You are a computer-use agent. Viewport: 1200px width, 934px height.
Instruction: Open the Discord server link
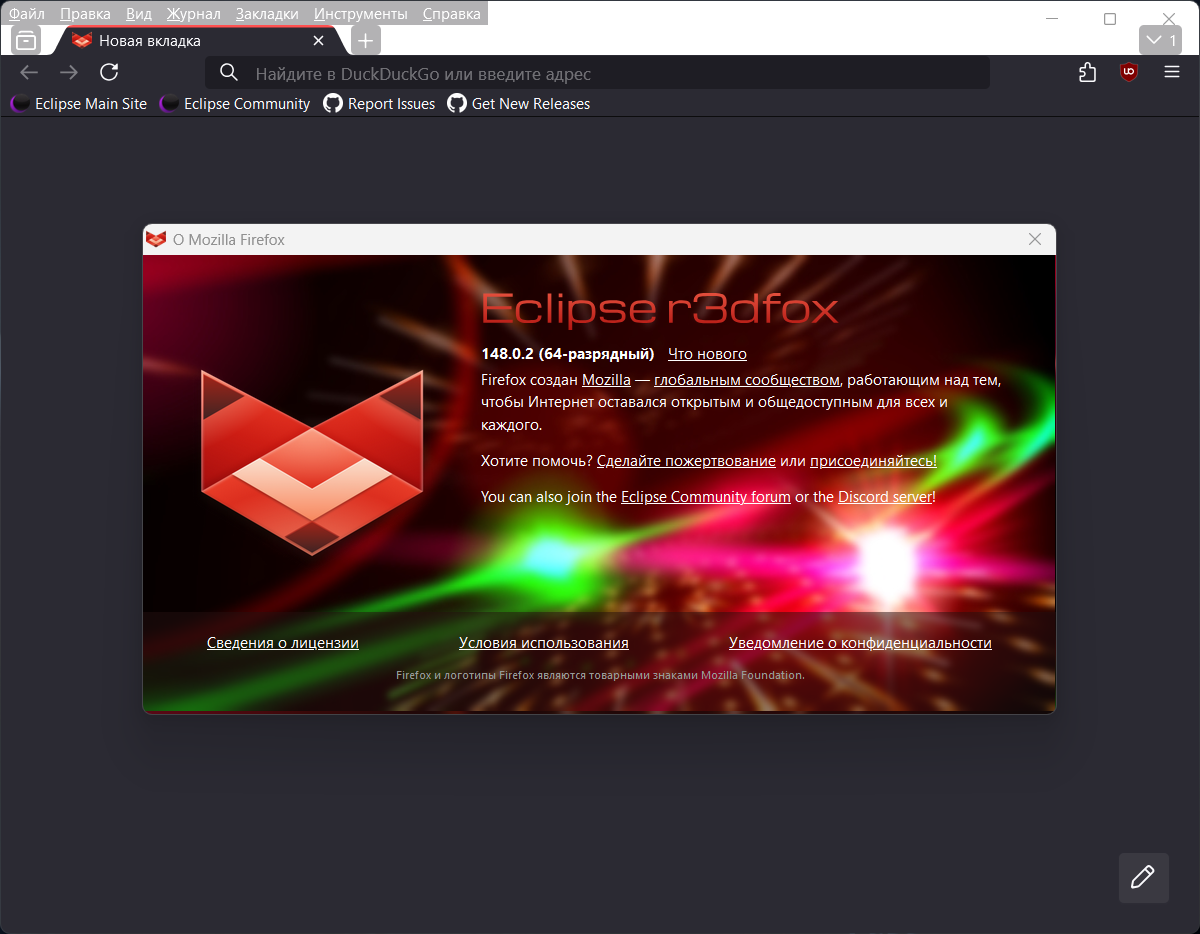tap(885, 497)
